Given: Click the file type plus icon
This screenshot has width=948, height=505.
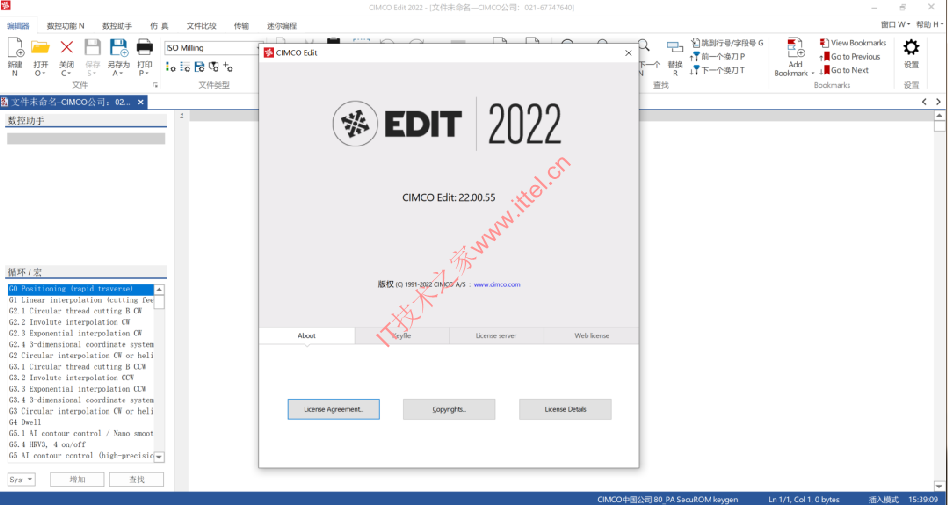Looking at the screenshot, I should [x=227, y=67].
